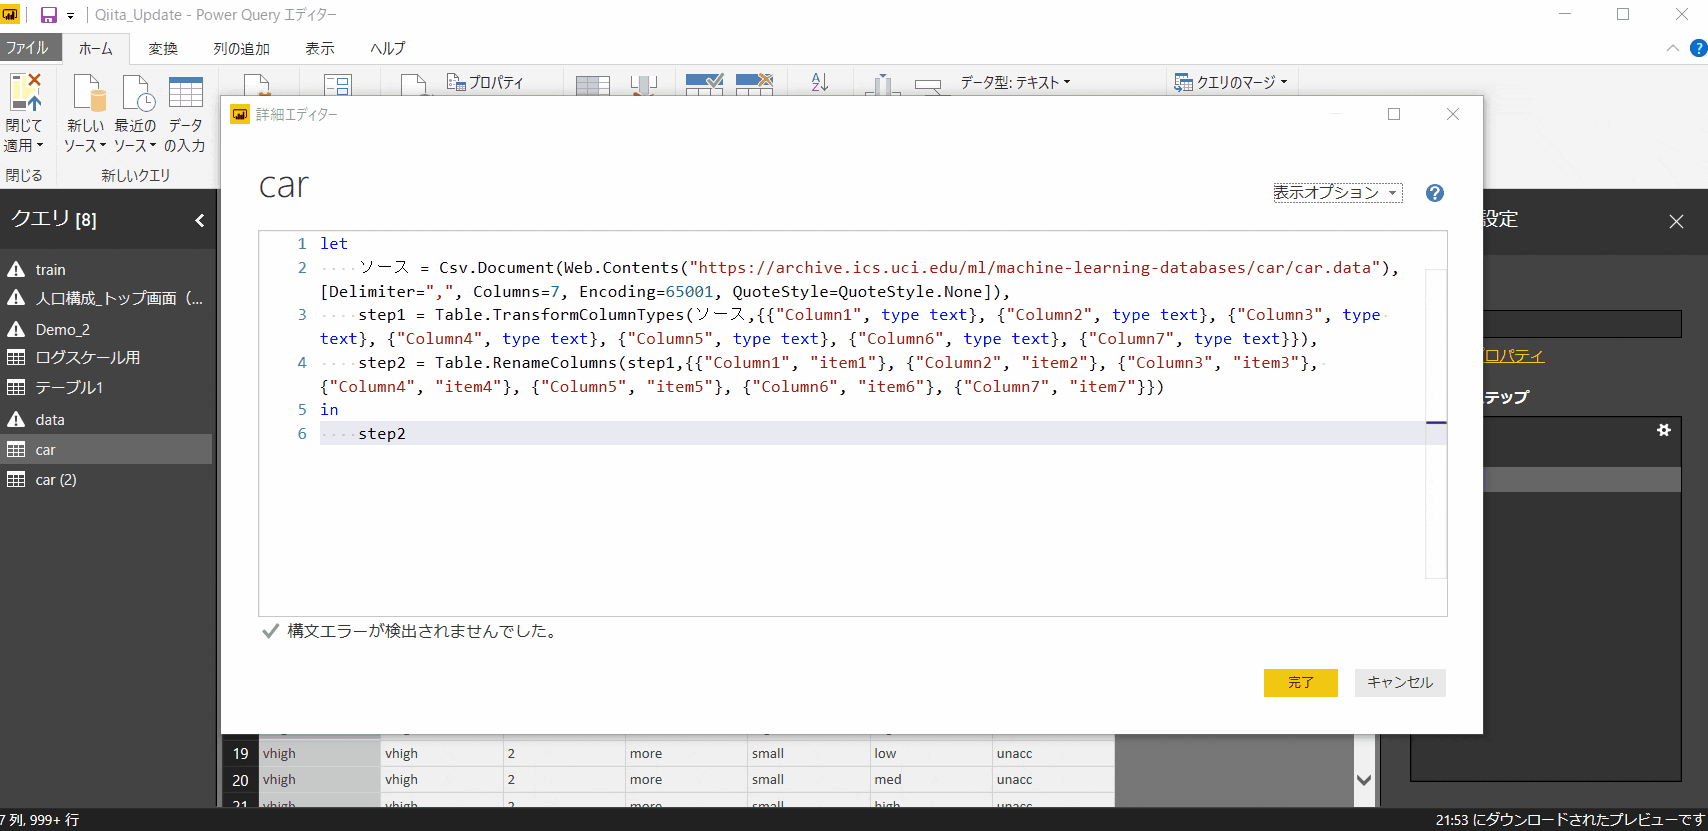The width and height of the screenshot is (1708, 831).
Task: Click the all-properties link in query settings
Action: (1514, 355)
